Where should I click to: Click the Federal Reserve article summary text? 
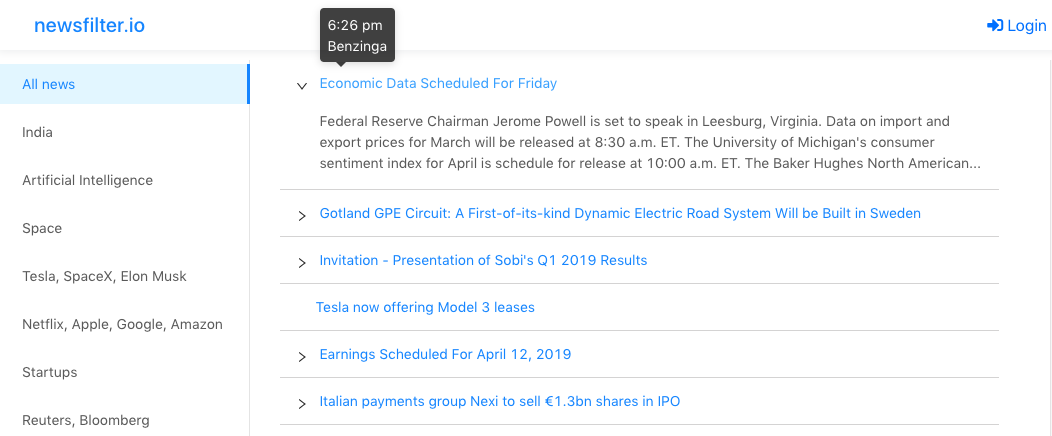pos(650,142)
